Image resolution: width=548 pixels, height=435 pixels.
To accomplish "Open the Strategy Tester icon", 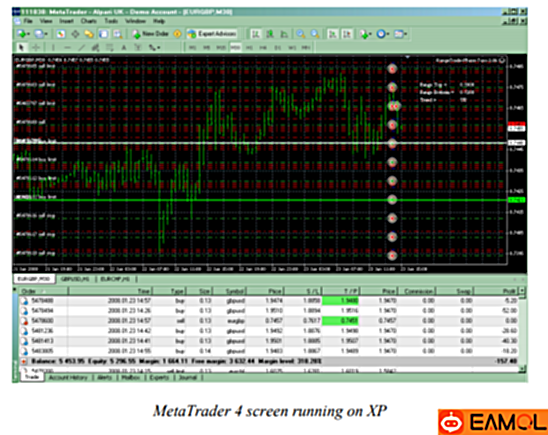I will click(118, 34).
